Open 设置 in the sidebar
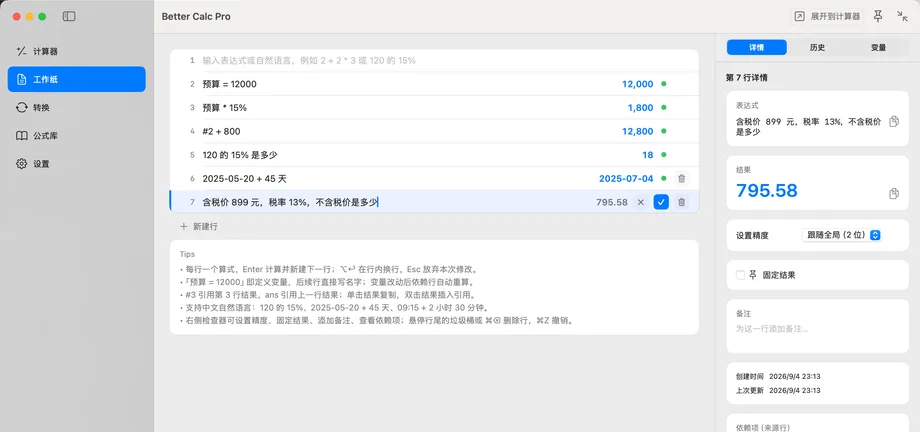 coord(76,164)
